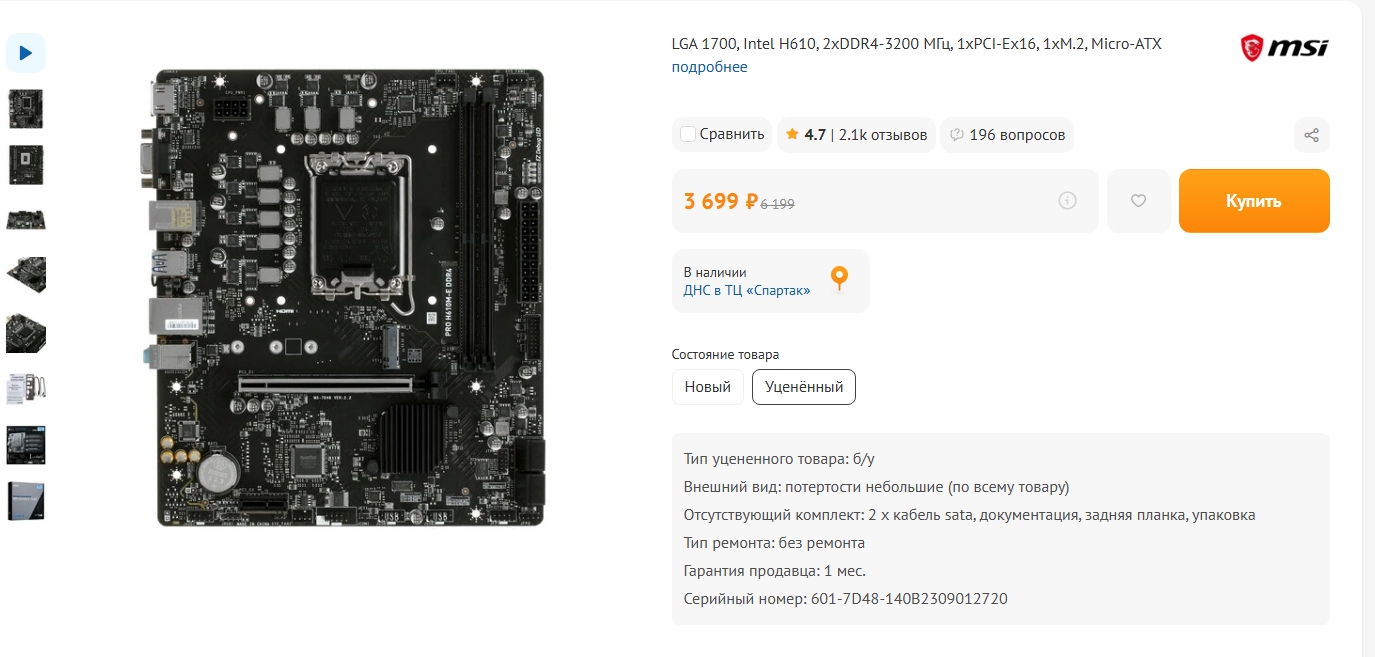Add product to favorites with heart icon
Viewport: 1375px width, 657px height.
click(1138, 201)
